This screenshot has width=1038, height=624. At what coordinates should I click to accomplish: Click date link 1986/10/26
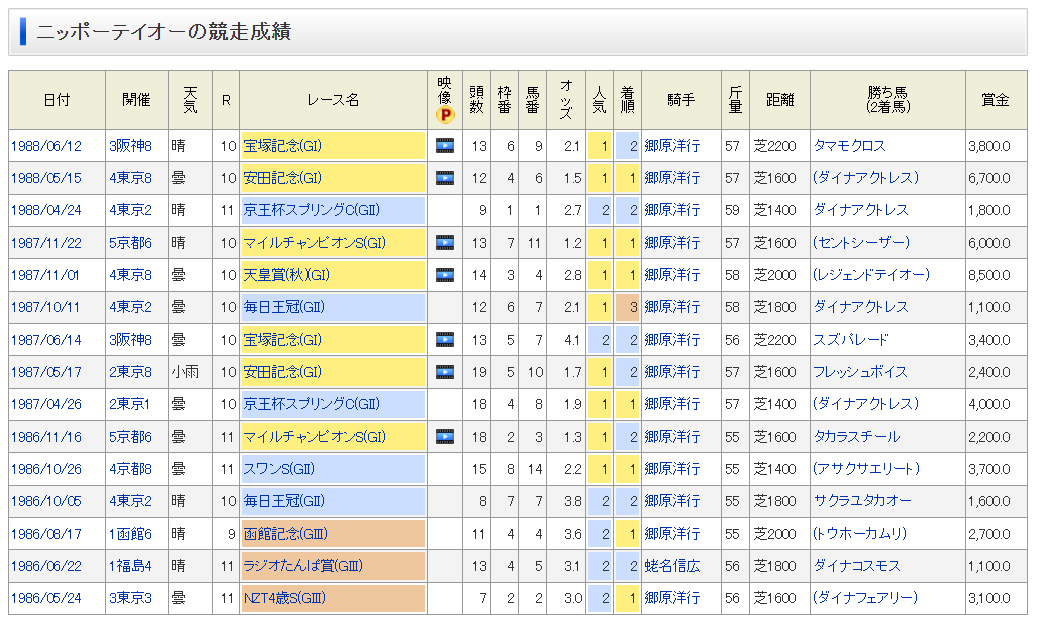(x=46, y=469)
